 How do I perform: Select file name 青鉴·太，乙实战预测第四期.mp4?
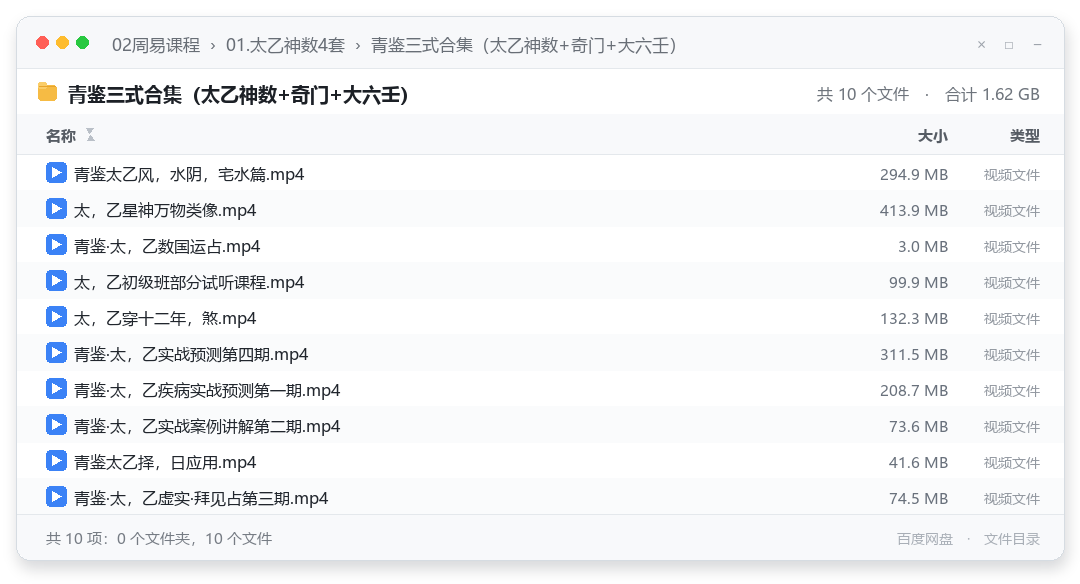[191, 355]
